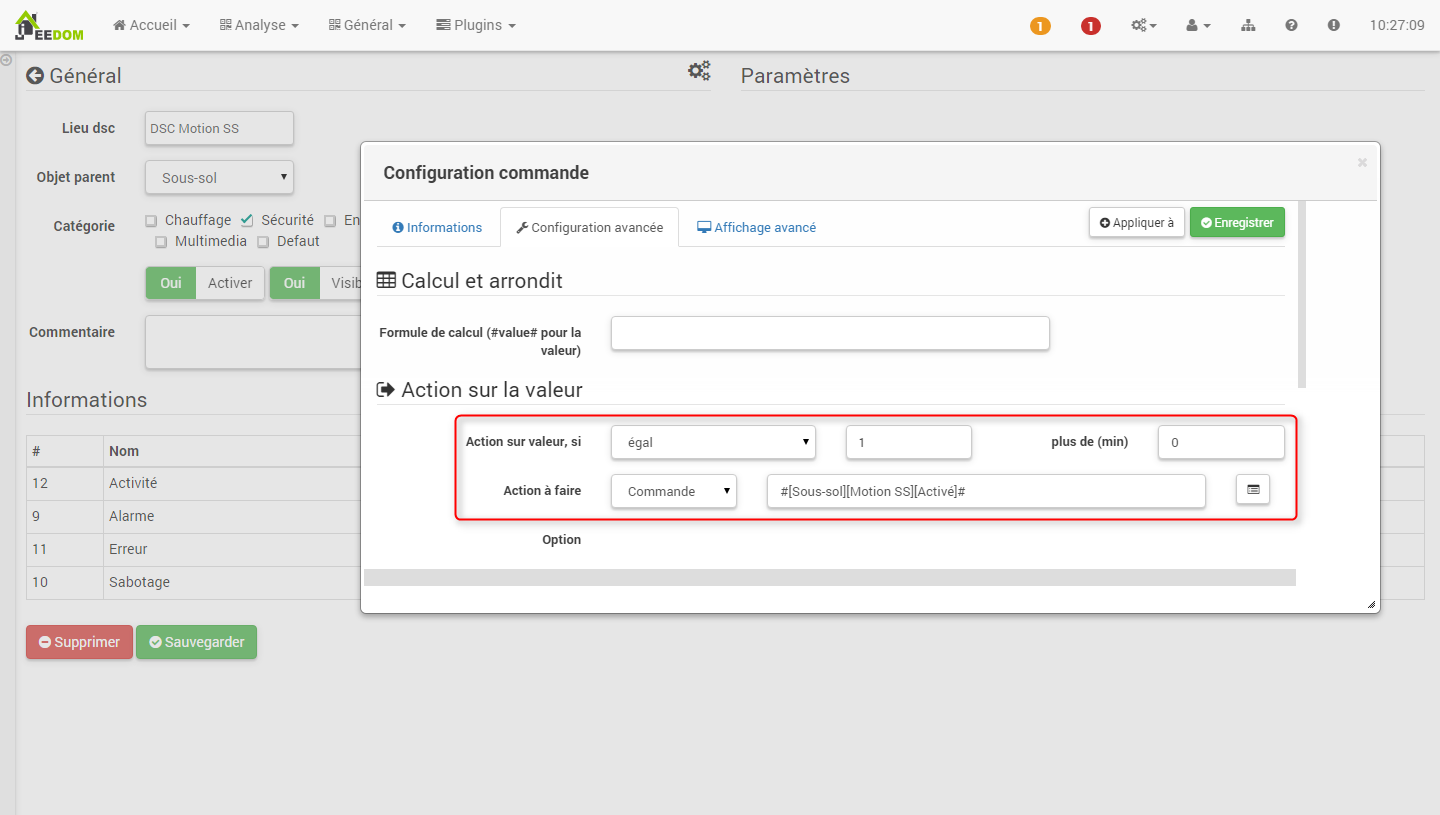Image resolution: width=1440 pixels, height=815 pixels.
Task: Click the sitemap network icon
Action: [x=1248, y=25]
